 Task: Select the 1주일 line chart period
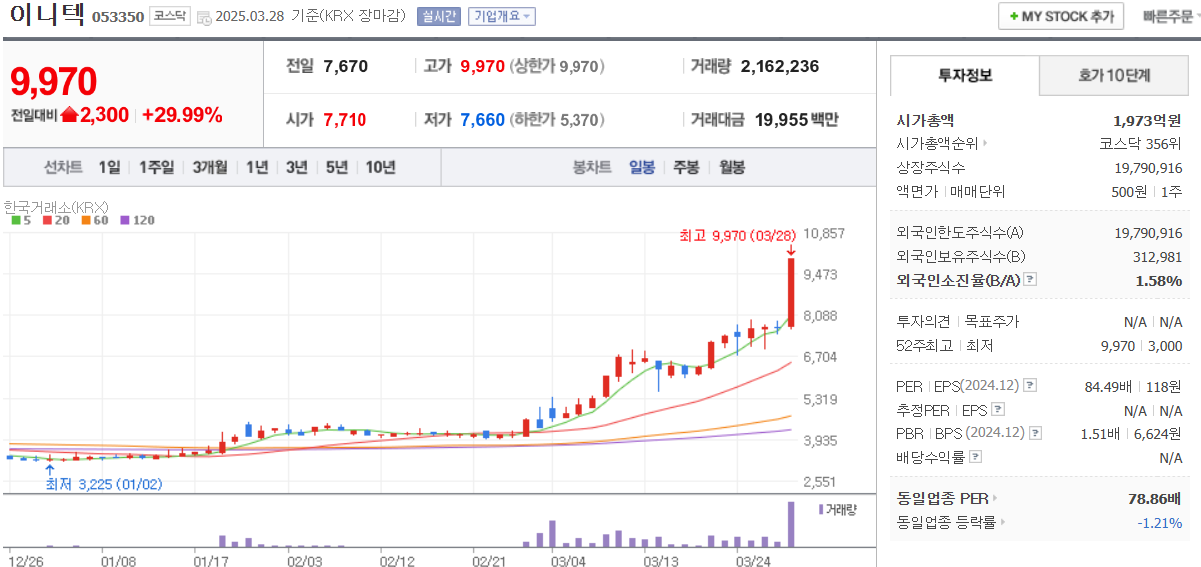click(157, 167)
